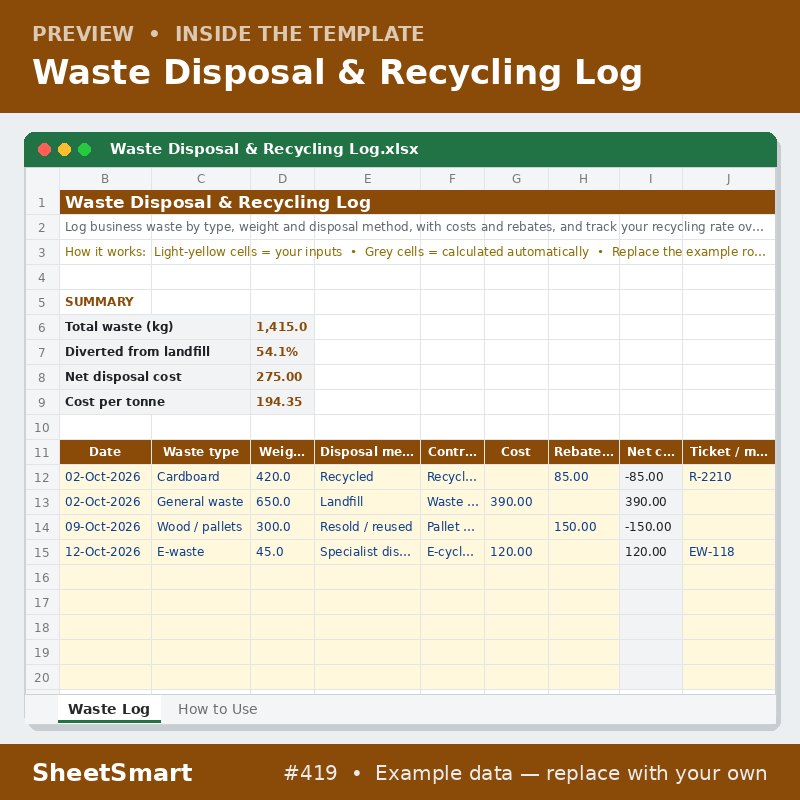Viewport: 800px width, 800px height.
Task: Select 'General waste' cell
Action: click(x=201, y=502)
